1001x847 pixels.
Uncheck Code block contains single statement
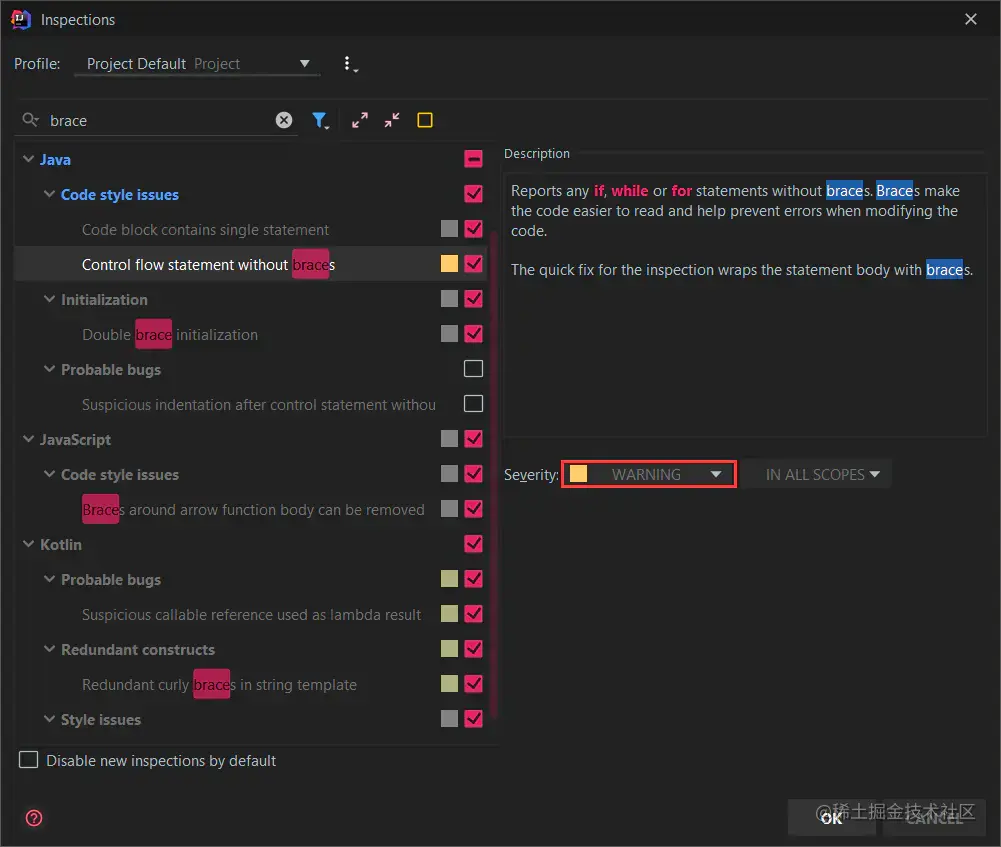(473, 229)
